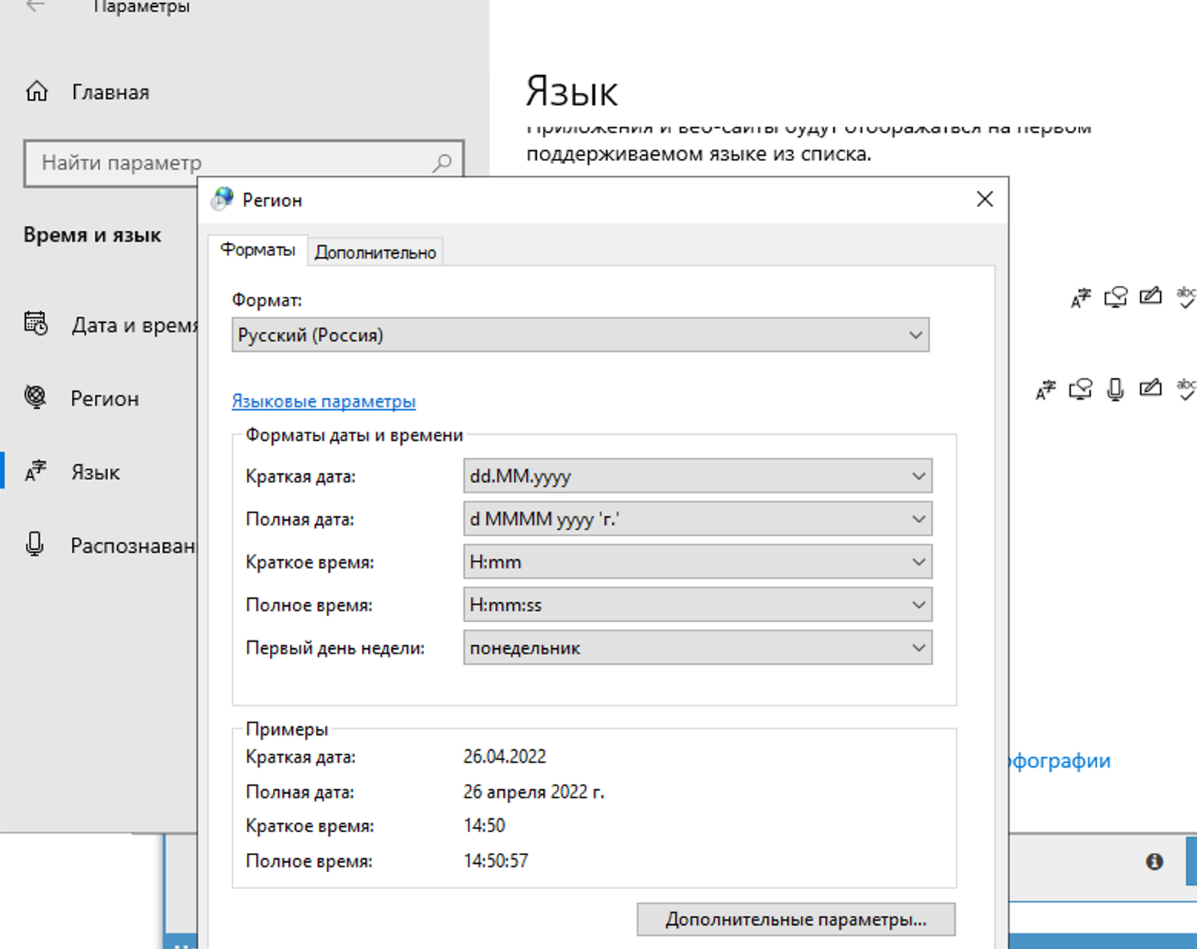This screenshot has width=1197, height=949.
Task: Select the Форматы tab
Action: click(x=257, y=250)
